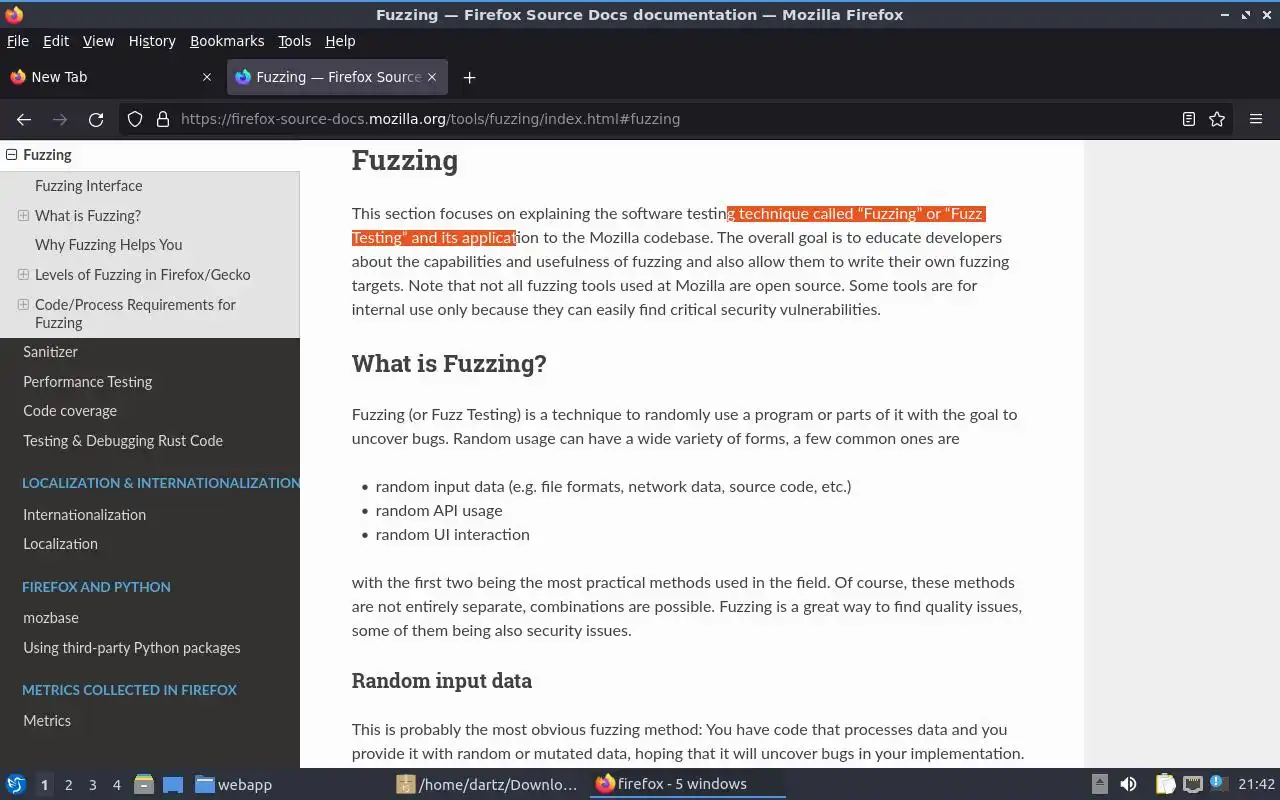Image resolution: width=1280 pixels, height=800 pixels.
Task: Switch to workspace 2 in taskbar
Action: [68, 785]
